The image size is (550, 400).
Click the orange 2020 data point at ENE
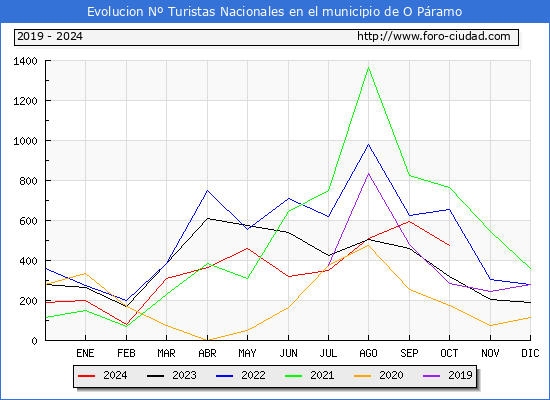coord(85,273)
